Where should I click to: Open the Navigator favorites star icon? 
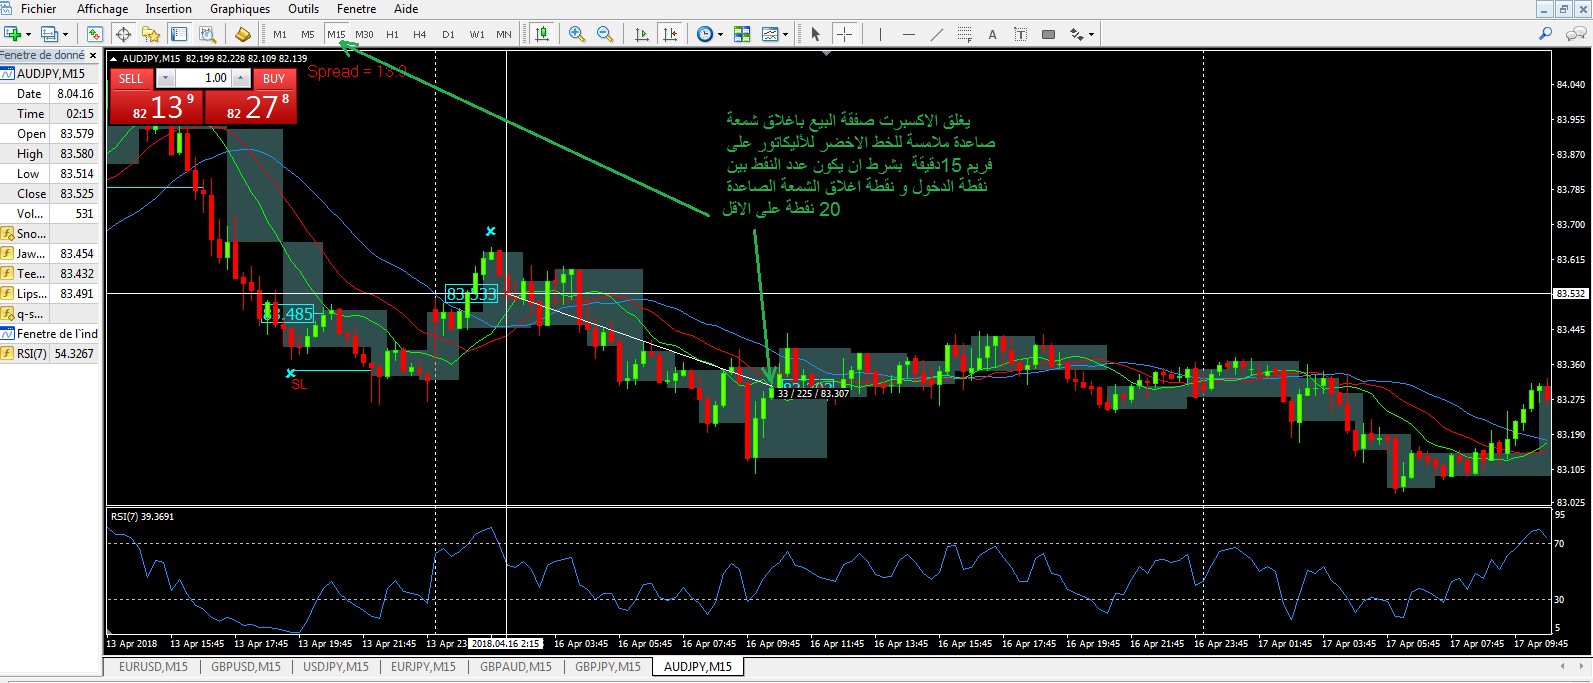pyautogui.click(x=151, y=34)
